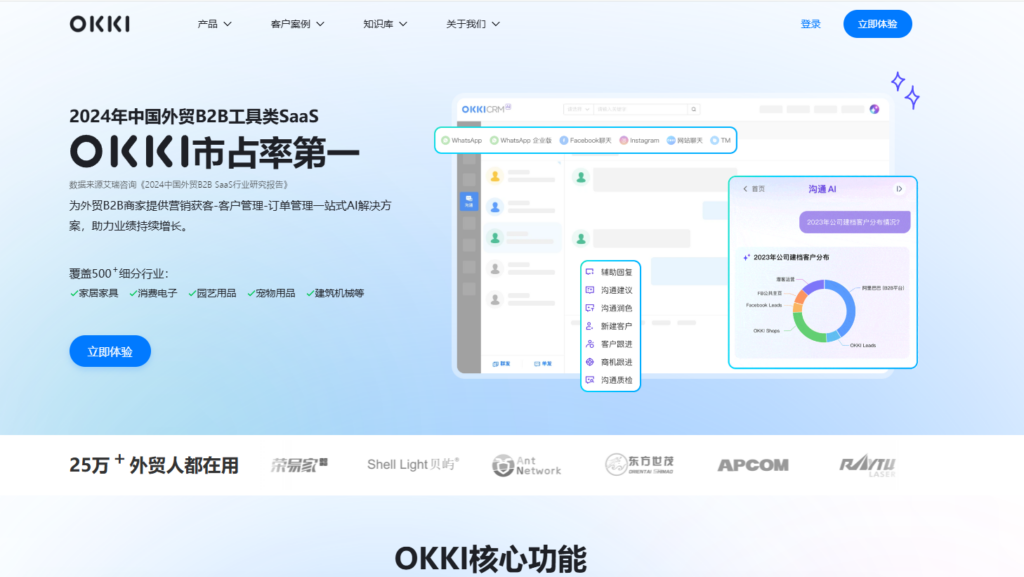Viewport: 1024px width, 577px height.
Task: Select the WhatsApp channel icon
Action: (444, 140)
